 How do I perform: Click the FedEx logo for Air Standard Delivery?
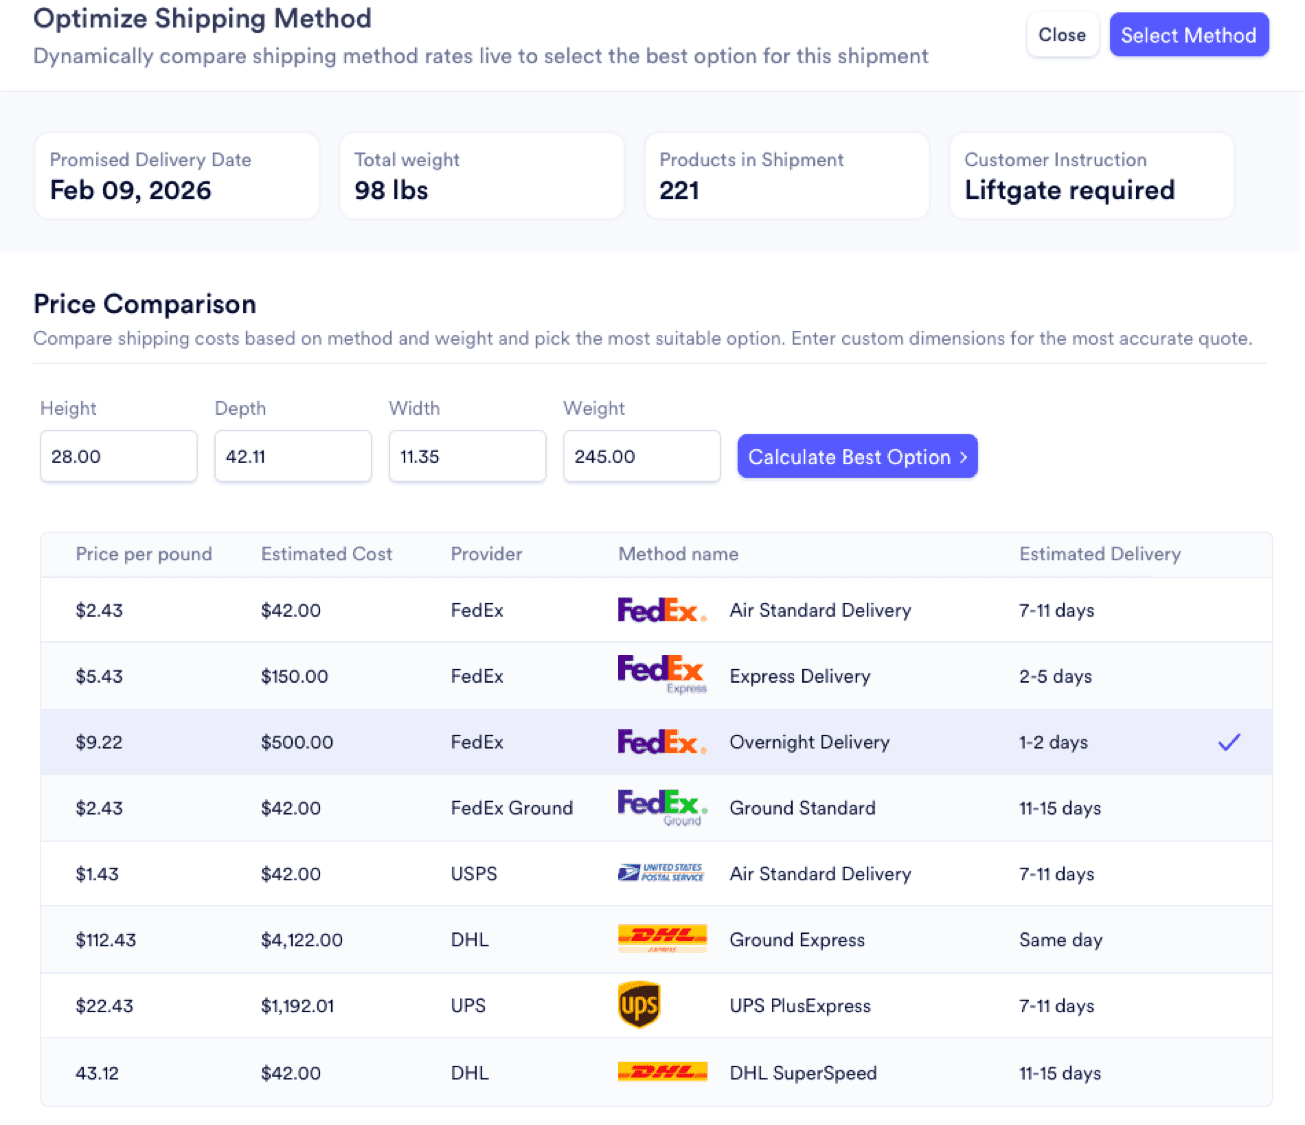pos(661,610)
